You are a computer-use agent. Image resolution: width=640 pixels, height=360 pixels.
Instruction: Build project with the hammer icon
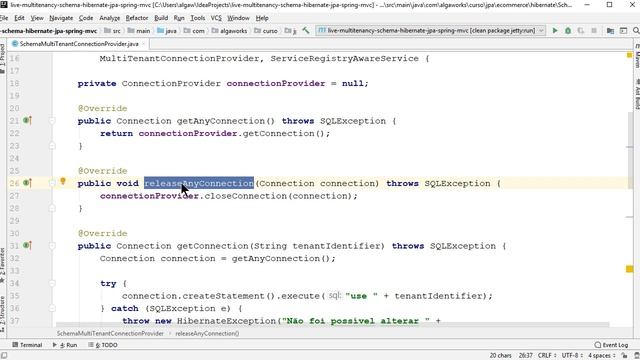coord(306,31)
